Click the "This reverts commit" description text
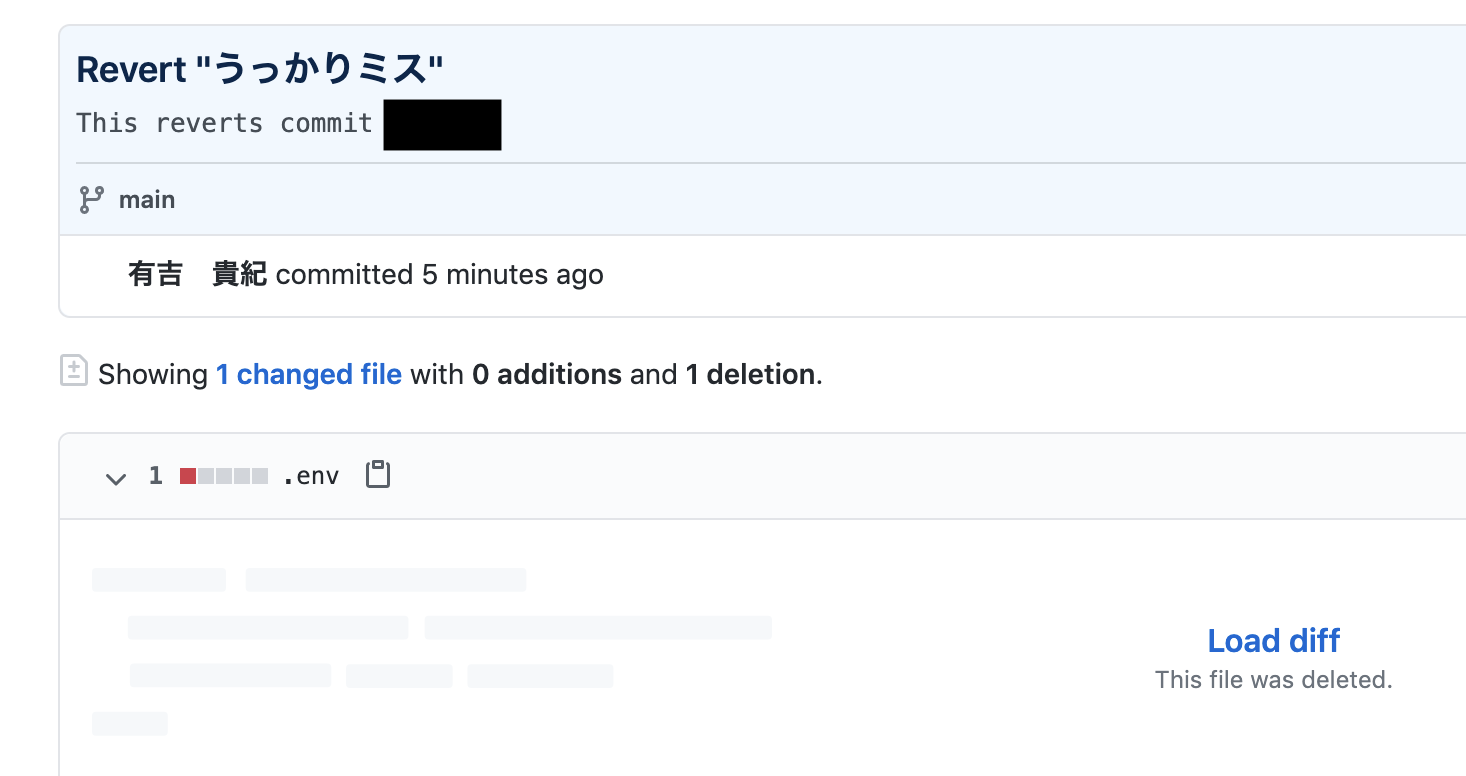The width and height of the screenshot is (1466, 776). click(x=224, y=124)
